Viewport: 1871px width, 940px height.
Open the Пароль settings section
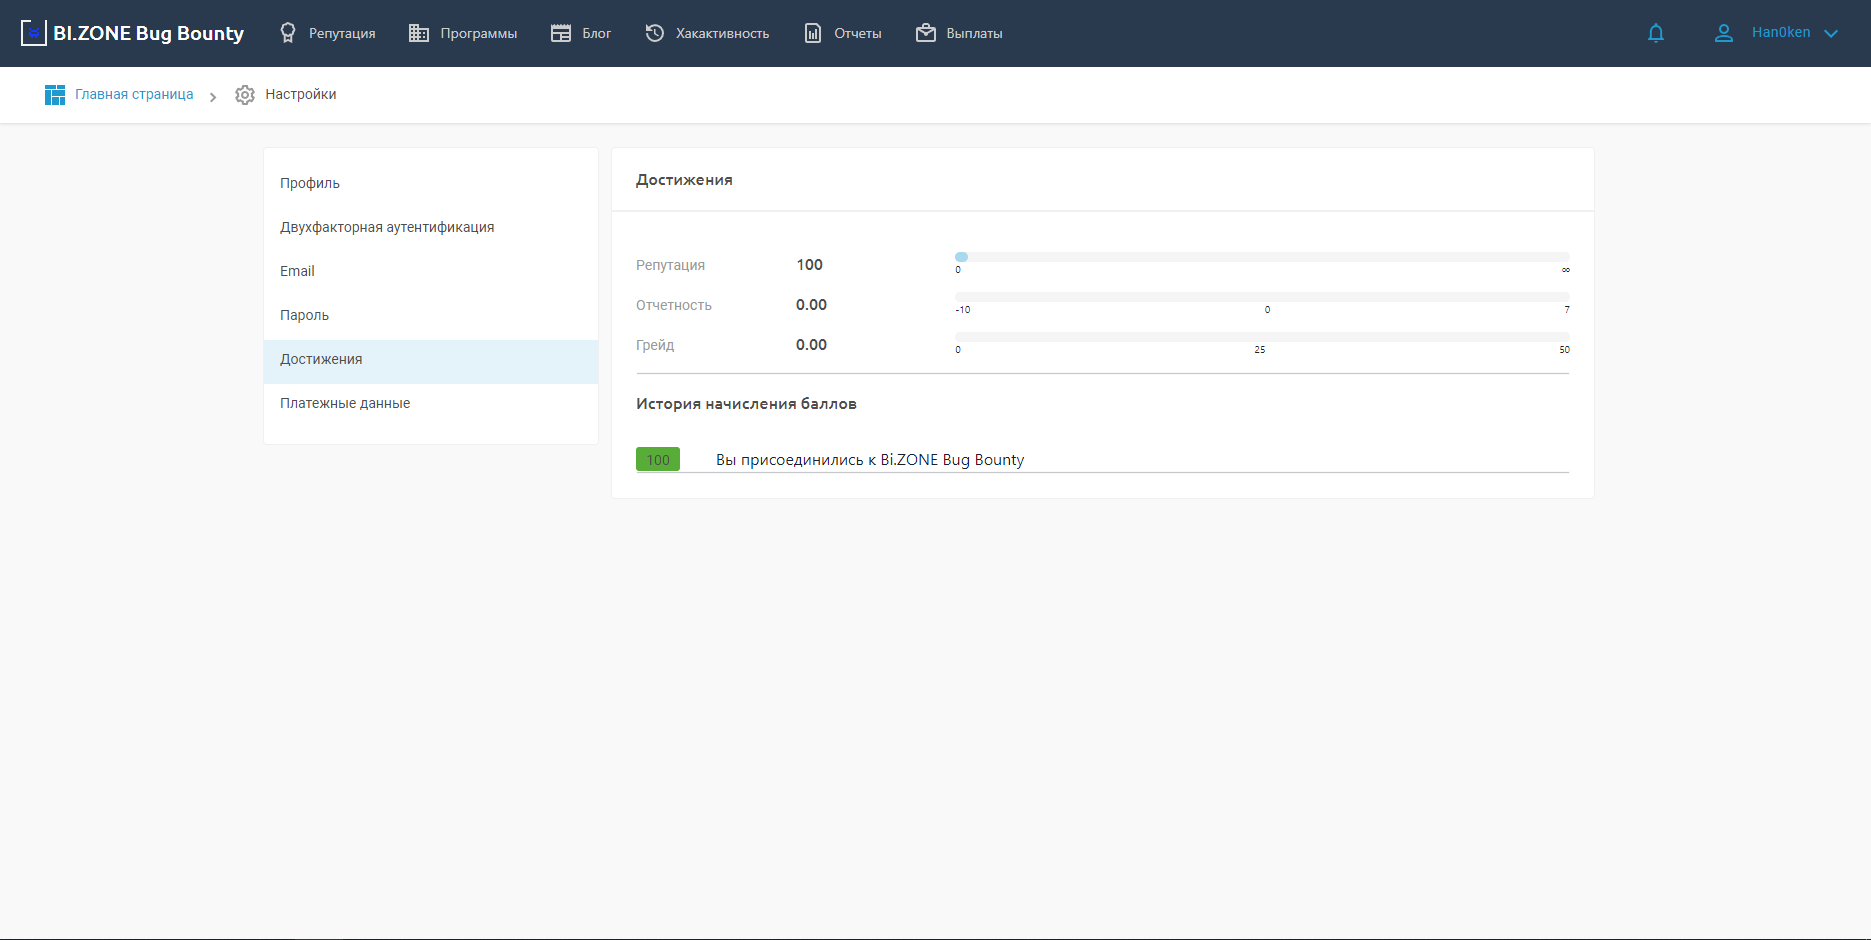click(x=304, y=315)
